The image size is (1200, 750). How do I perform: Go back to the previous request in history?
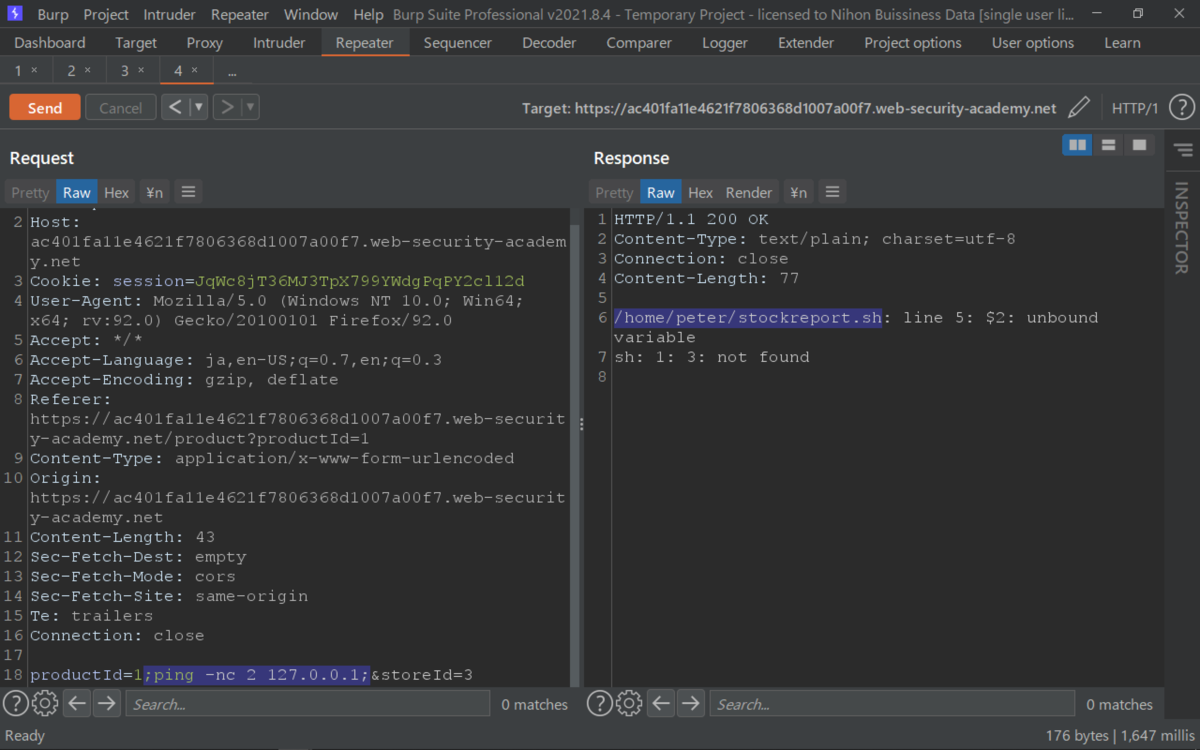(175, 107)
